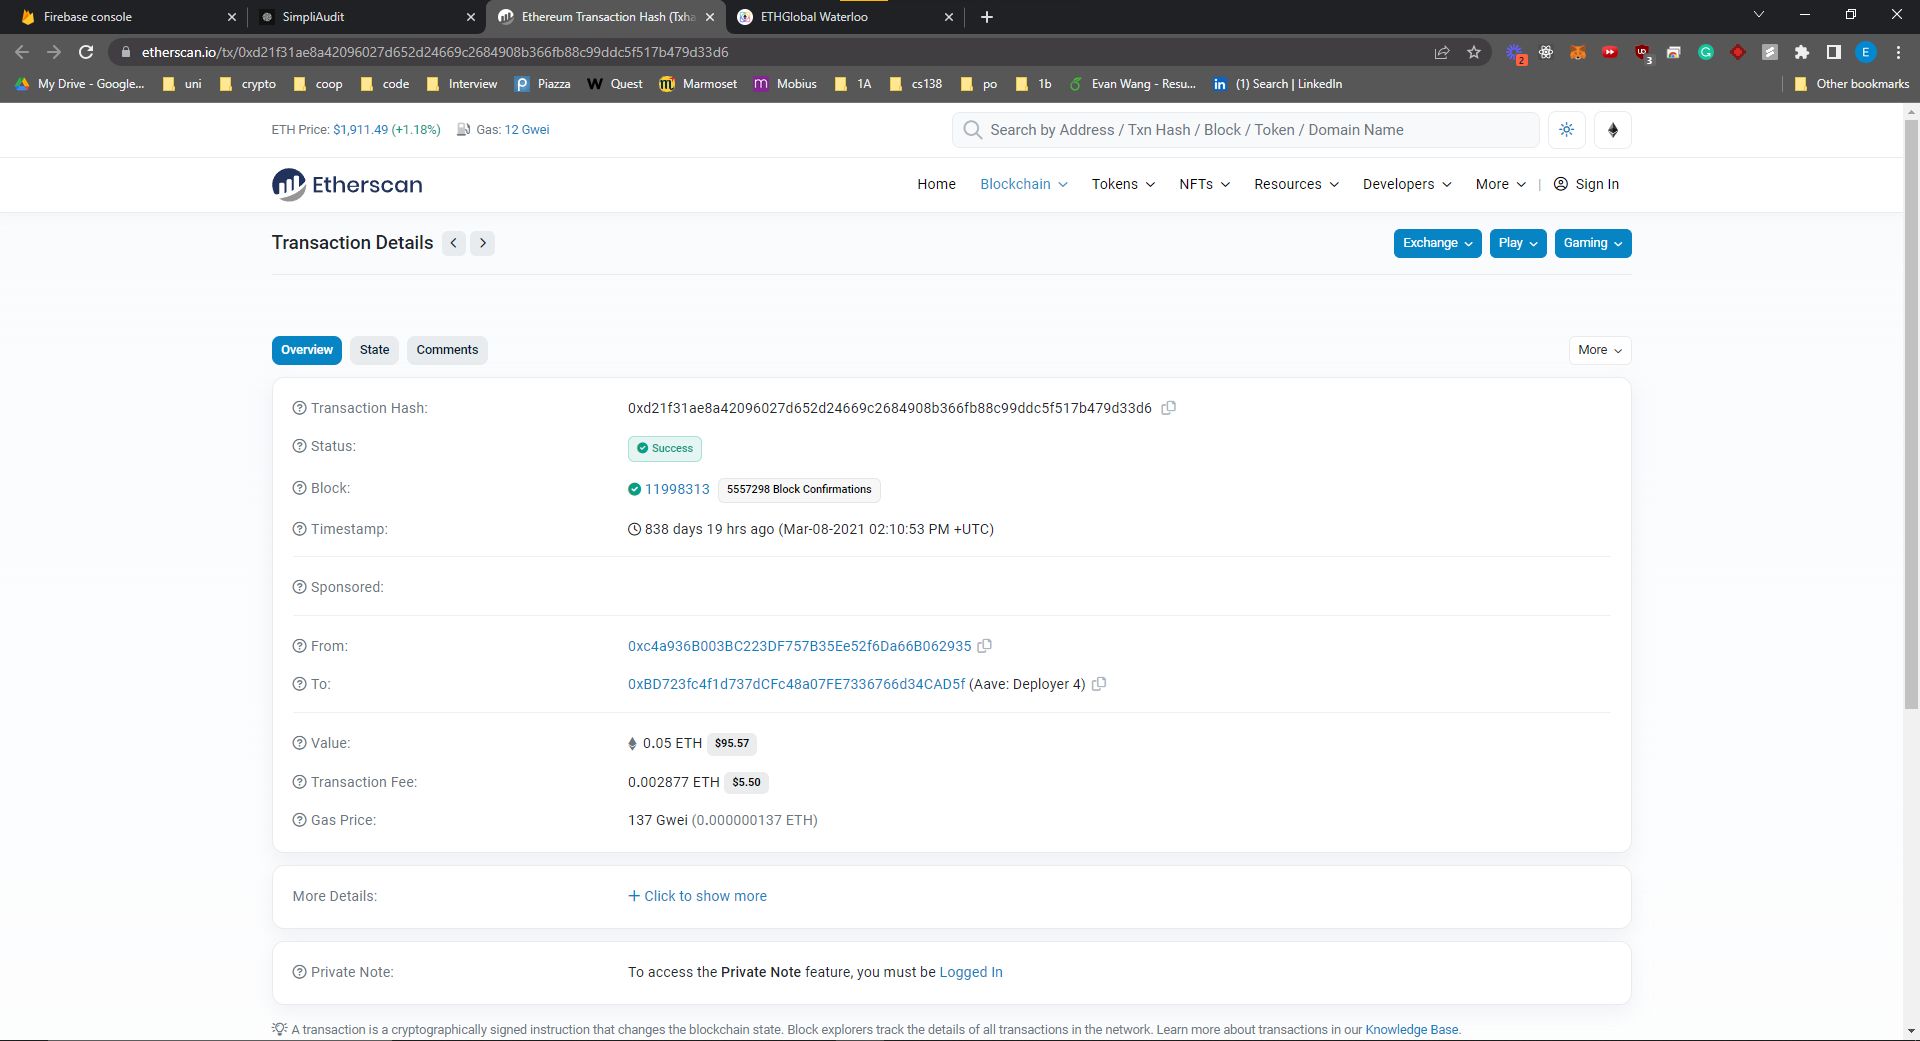Click the help icon next to Timestamp

[299, 529]
